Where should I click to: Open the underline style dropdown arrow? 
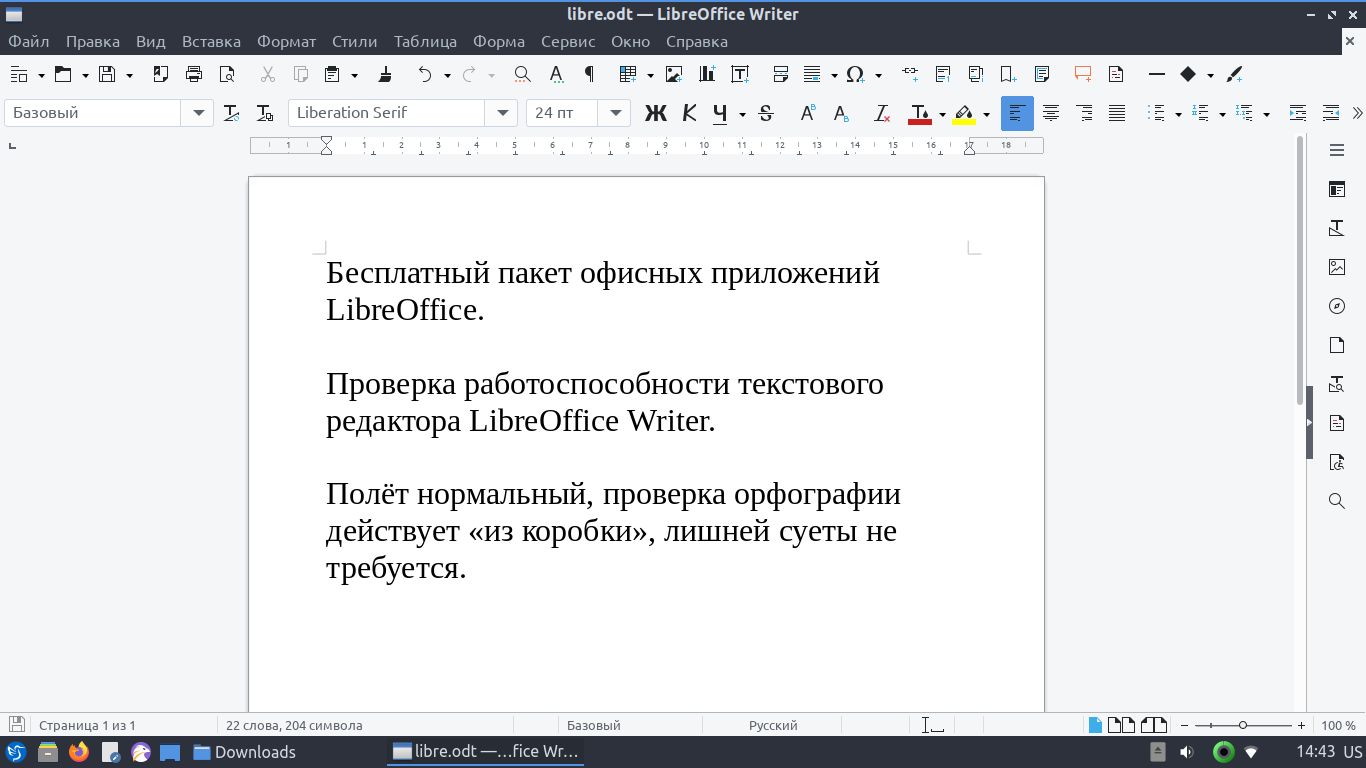point(742,114)
